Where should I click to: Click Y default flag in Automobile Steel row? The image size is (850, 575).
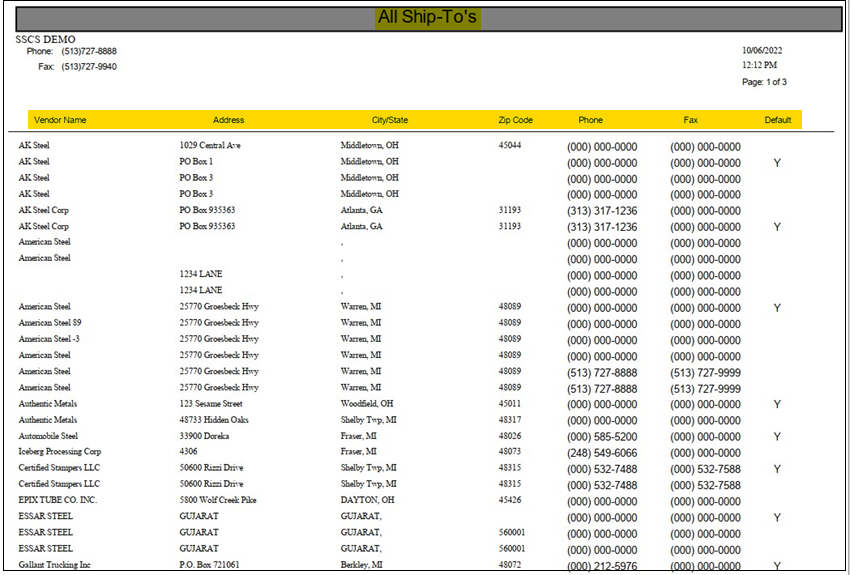(x=777, y=437)
